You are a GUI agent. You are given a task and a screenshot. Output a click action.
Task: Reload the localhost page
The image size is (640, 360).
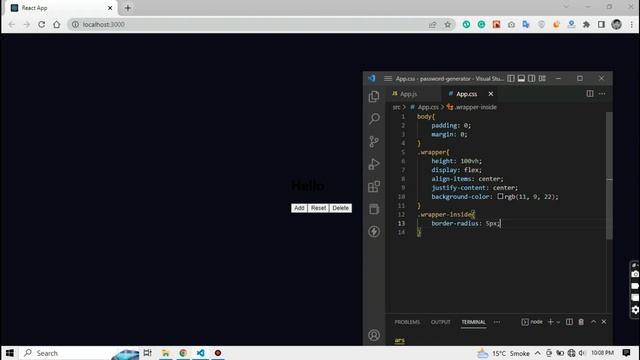coord(41,24)
